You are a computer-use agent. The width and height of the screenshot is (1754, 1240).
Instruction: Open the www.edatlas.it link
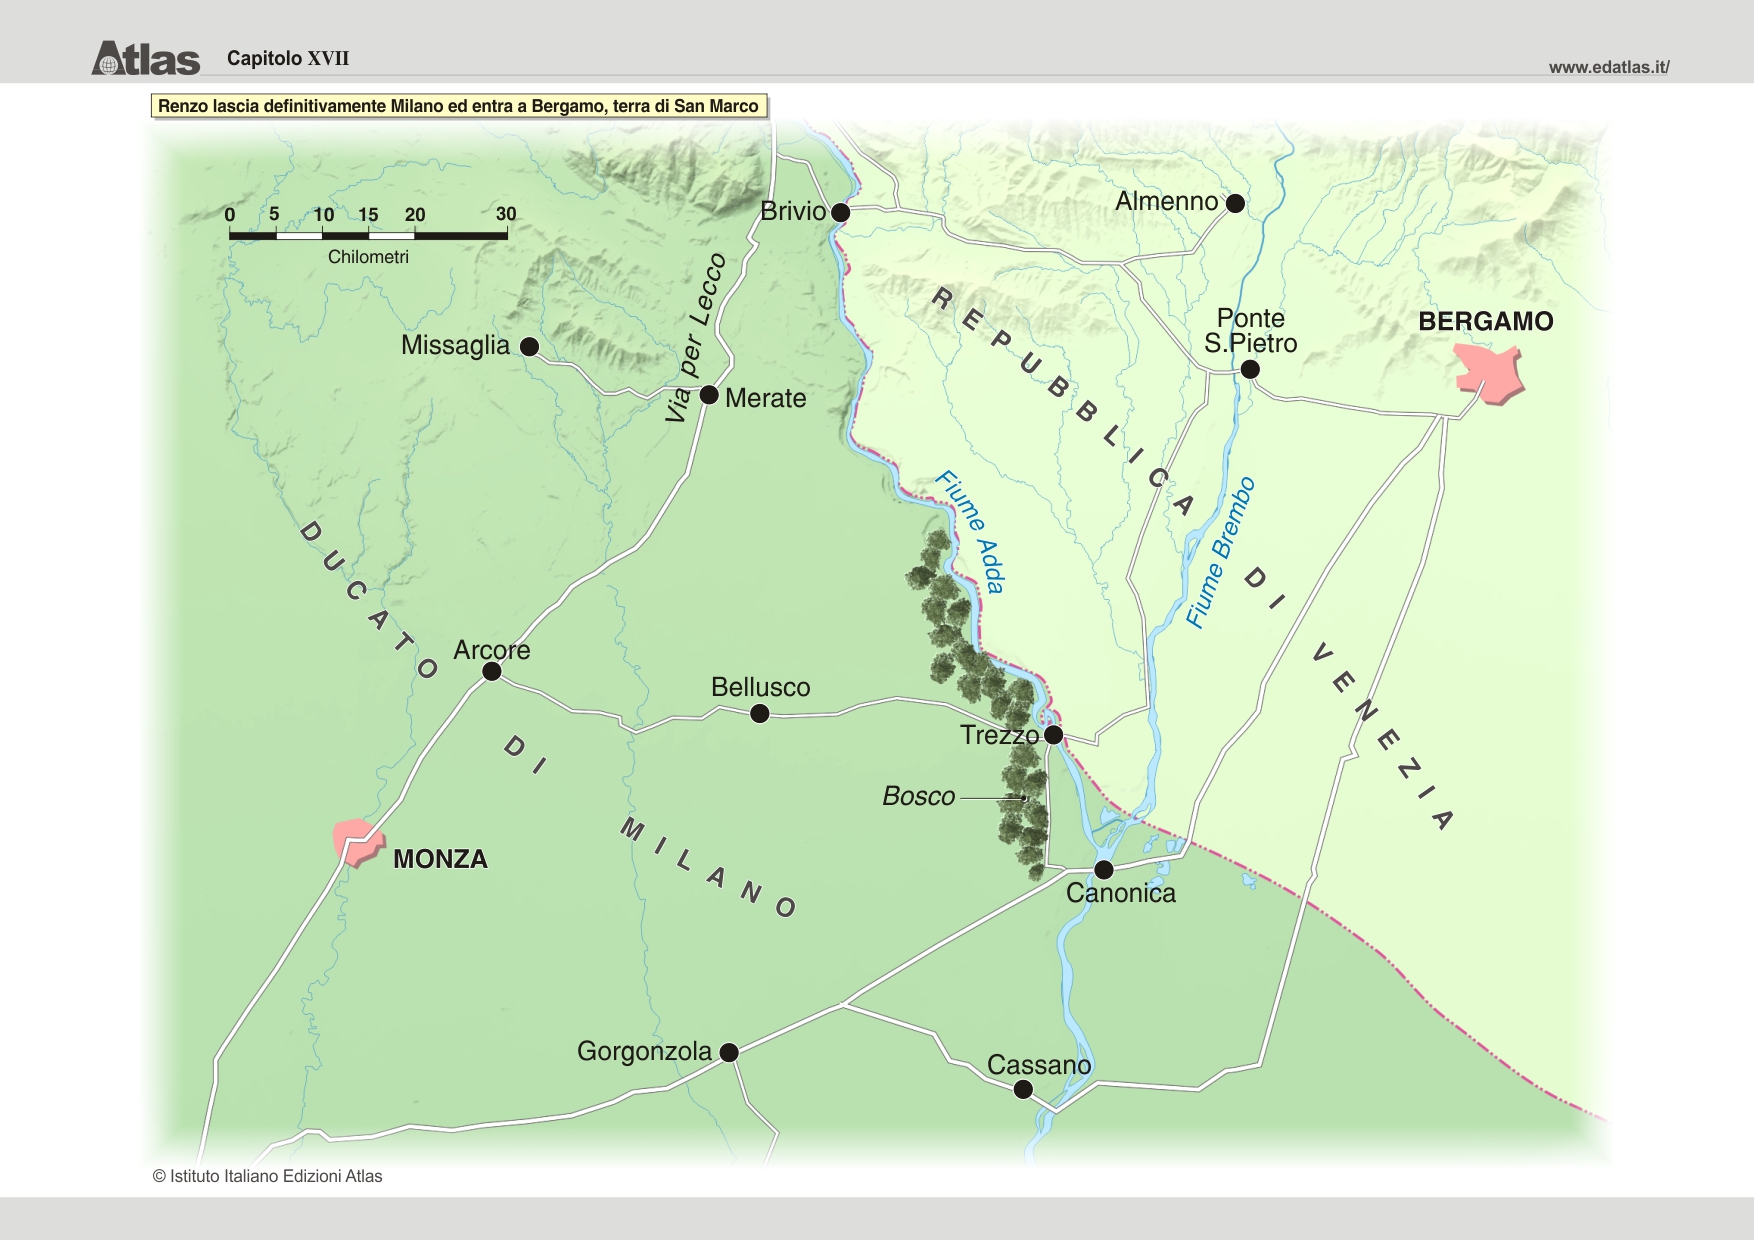point(1608,67)
